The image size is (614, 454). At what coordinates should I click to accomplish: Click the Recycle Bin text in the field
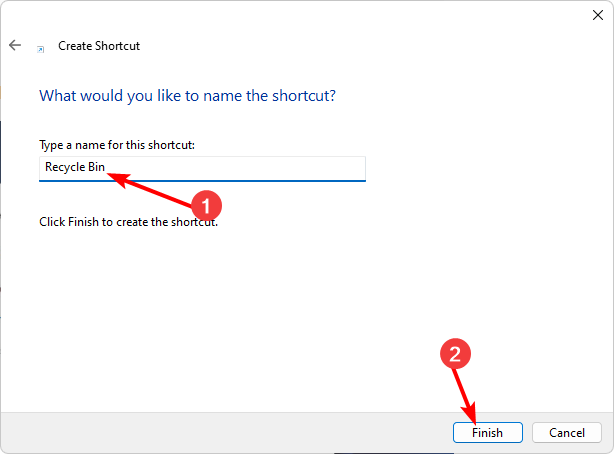75,168
